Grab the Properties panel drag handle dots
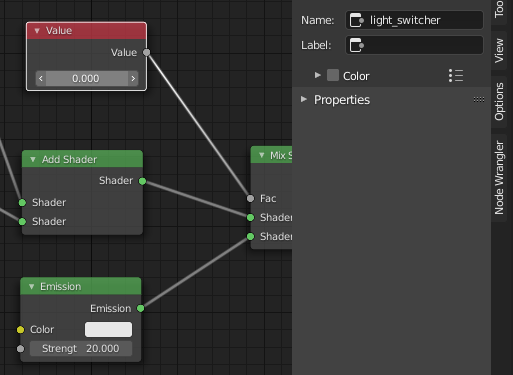 [x=479, y=99]
